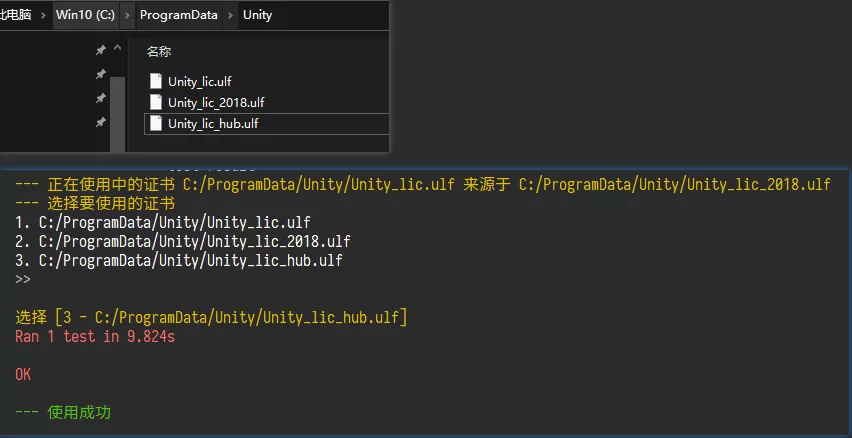Click the file icon of Unity_lic.ulf

[156, 81]
